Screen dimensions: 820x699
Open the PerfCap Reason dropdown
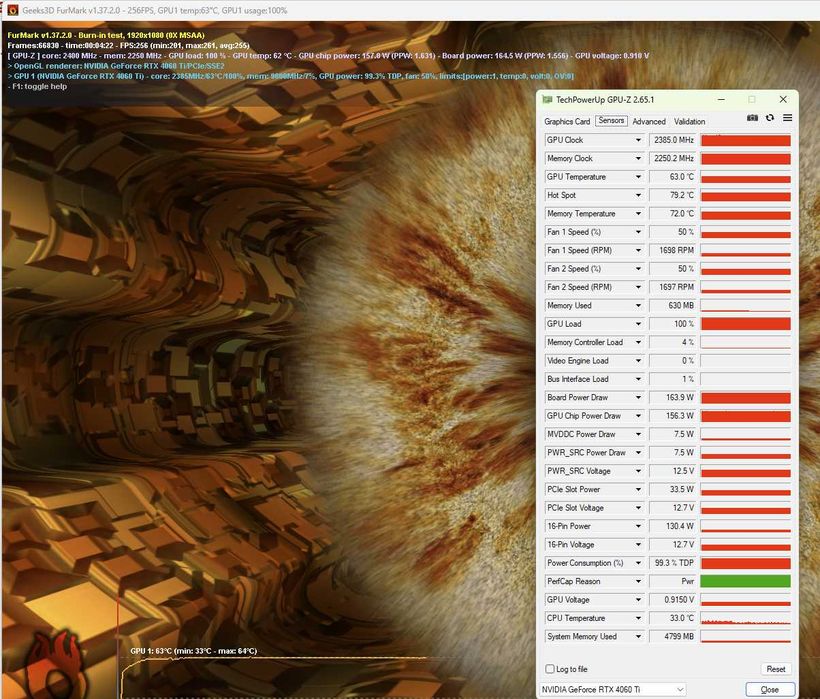638,581
